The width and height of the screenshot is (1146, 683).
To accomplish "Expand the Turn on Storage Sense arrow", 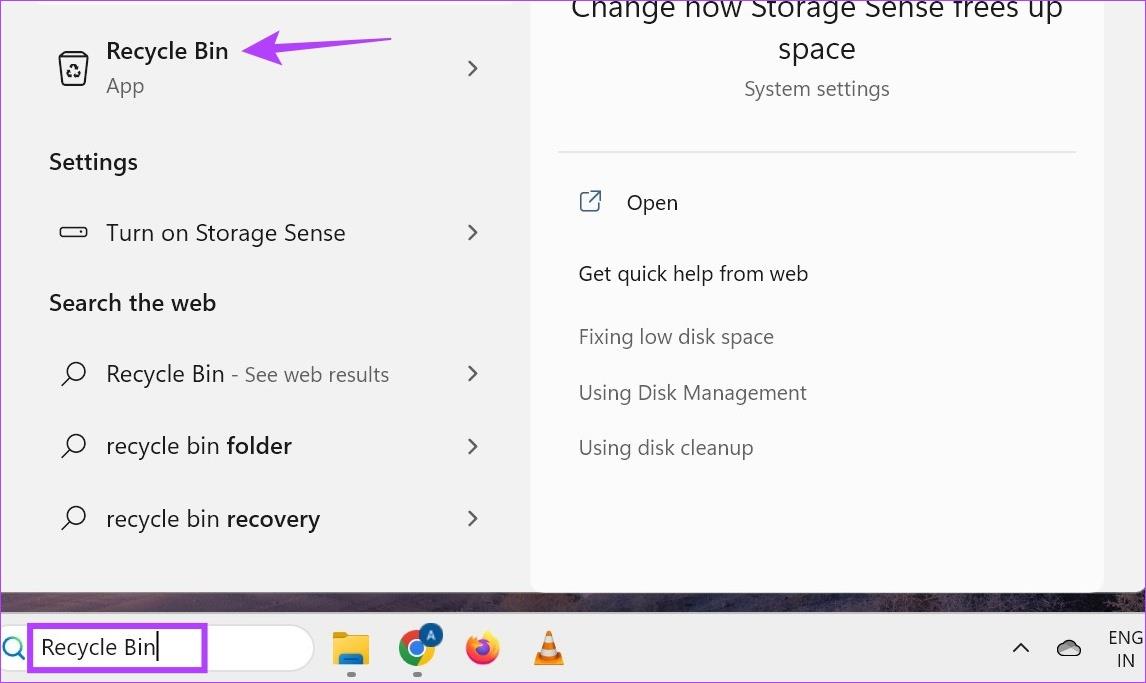I will (x=472, y=233).
